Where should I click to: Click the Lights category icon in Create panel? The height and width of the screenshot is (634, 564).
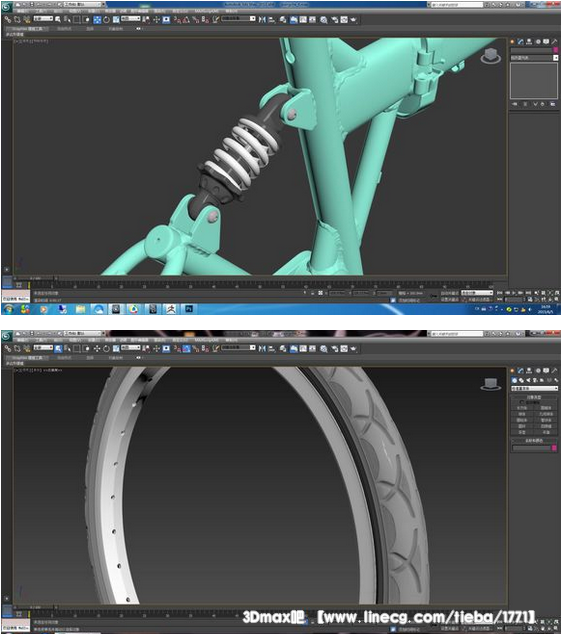pyautogui.click(x=528, y=380)
